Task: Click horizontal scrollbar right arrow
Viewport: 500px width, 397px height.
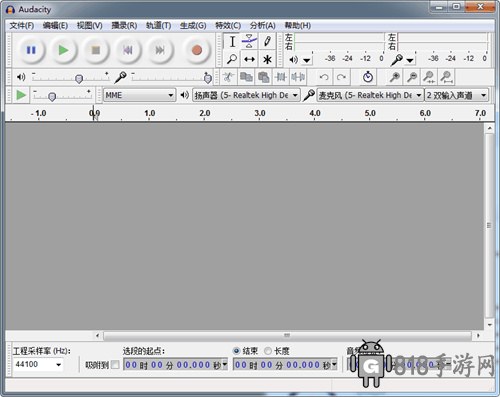Action: pos(478,335)
